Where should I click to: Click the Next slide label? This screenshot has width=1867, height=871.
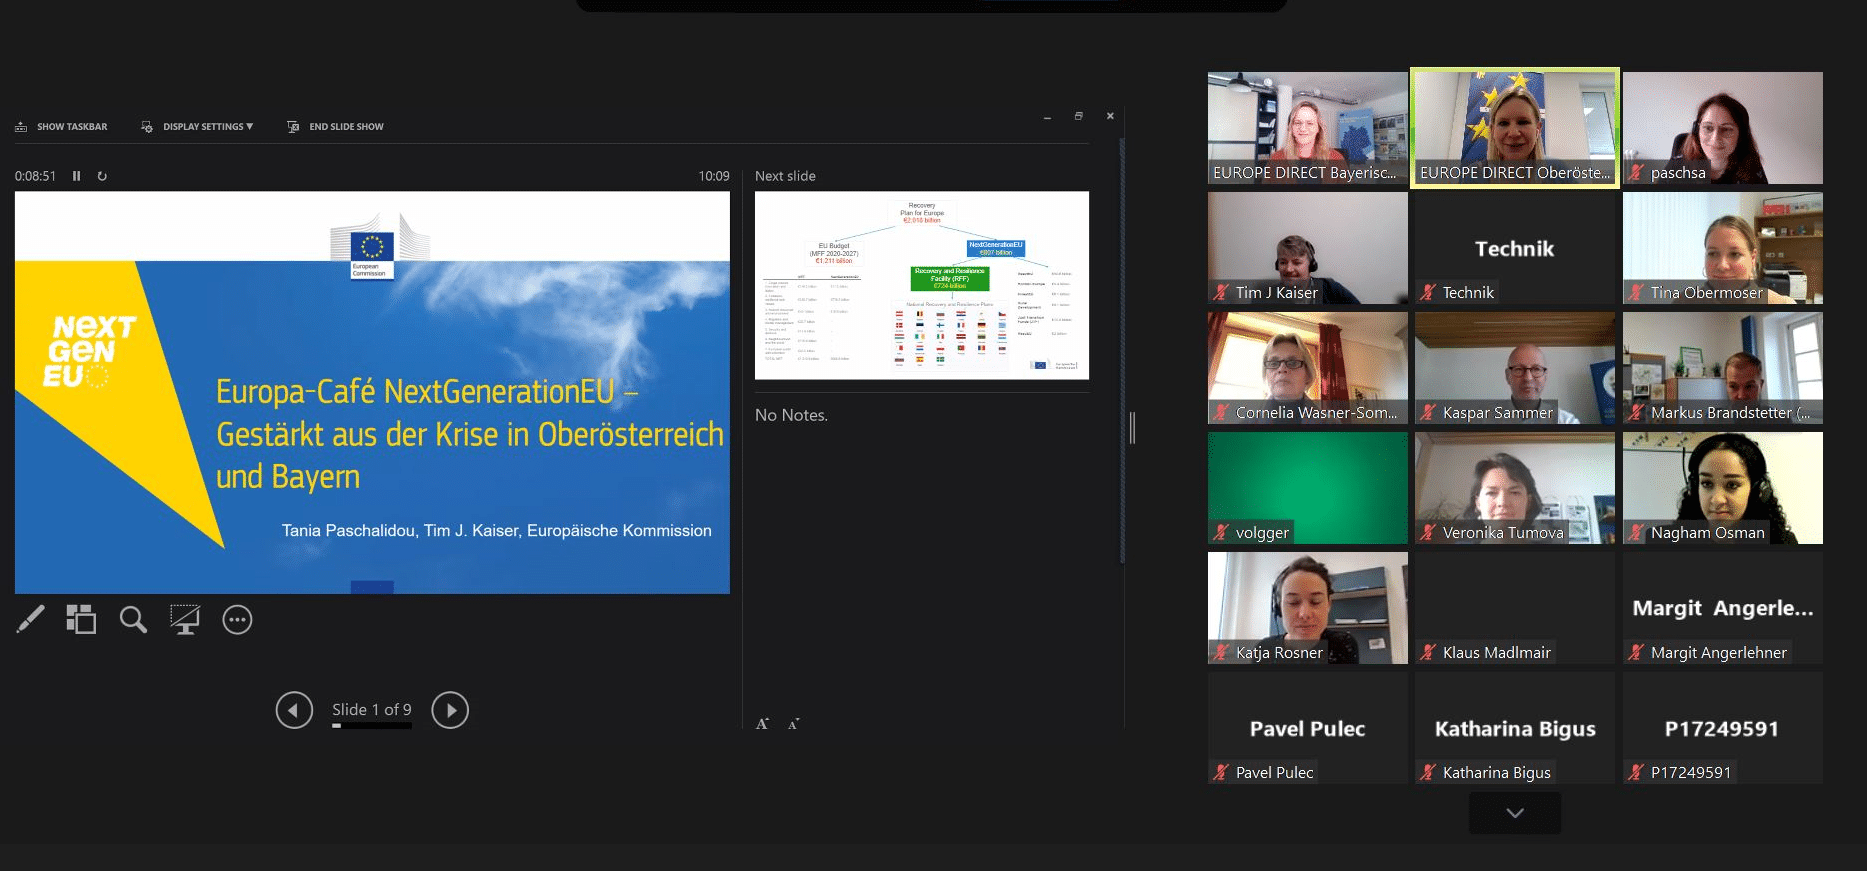(x=785, y=176)
